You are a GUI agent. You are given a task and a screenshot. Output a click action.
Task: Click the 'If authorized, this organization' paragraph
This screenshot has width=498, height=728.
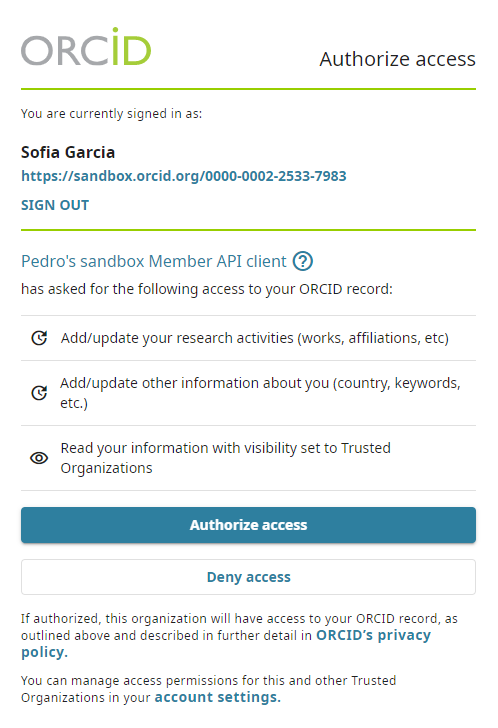pos(239,635)
